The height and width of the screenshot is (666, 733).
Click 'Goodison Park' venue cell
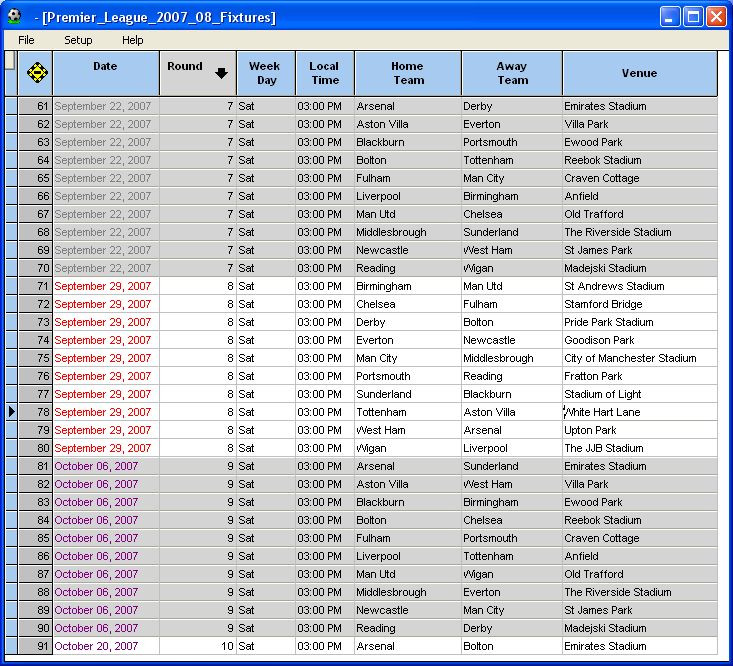point(640,340)
